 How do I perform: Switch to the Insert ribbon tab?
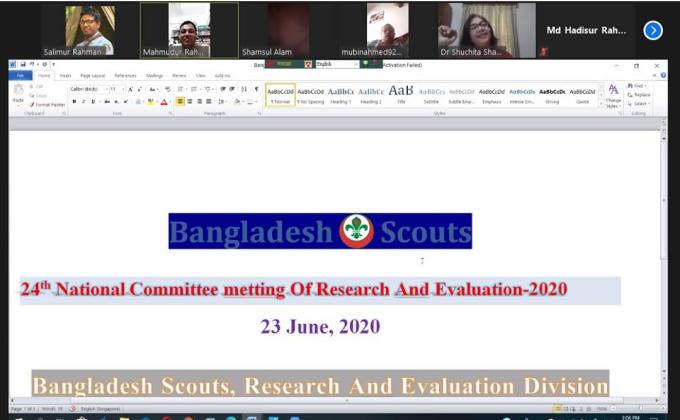pyautogui.click(x=65, y=75)
